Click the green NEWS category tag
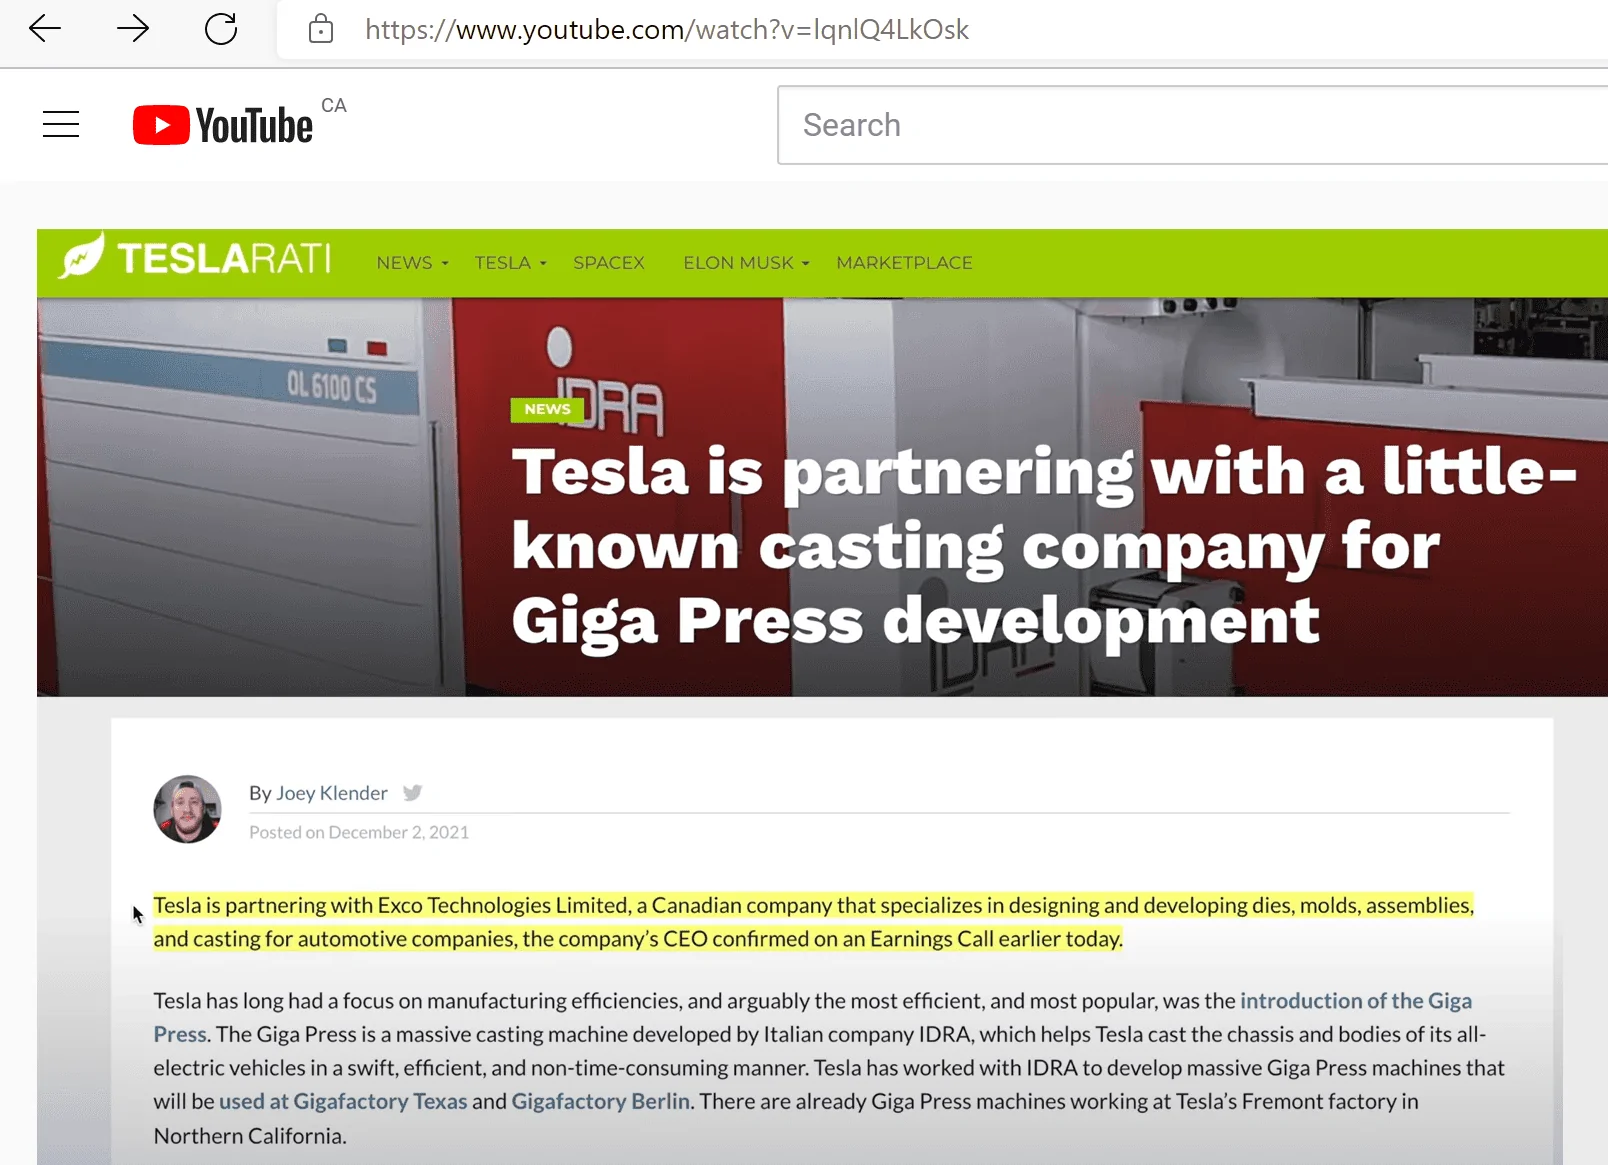 (547, 409)
